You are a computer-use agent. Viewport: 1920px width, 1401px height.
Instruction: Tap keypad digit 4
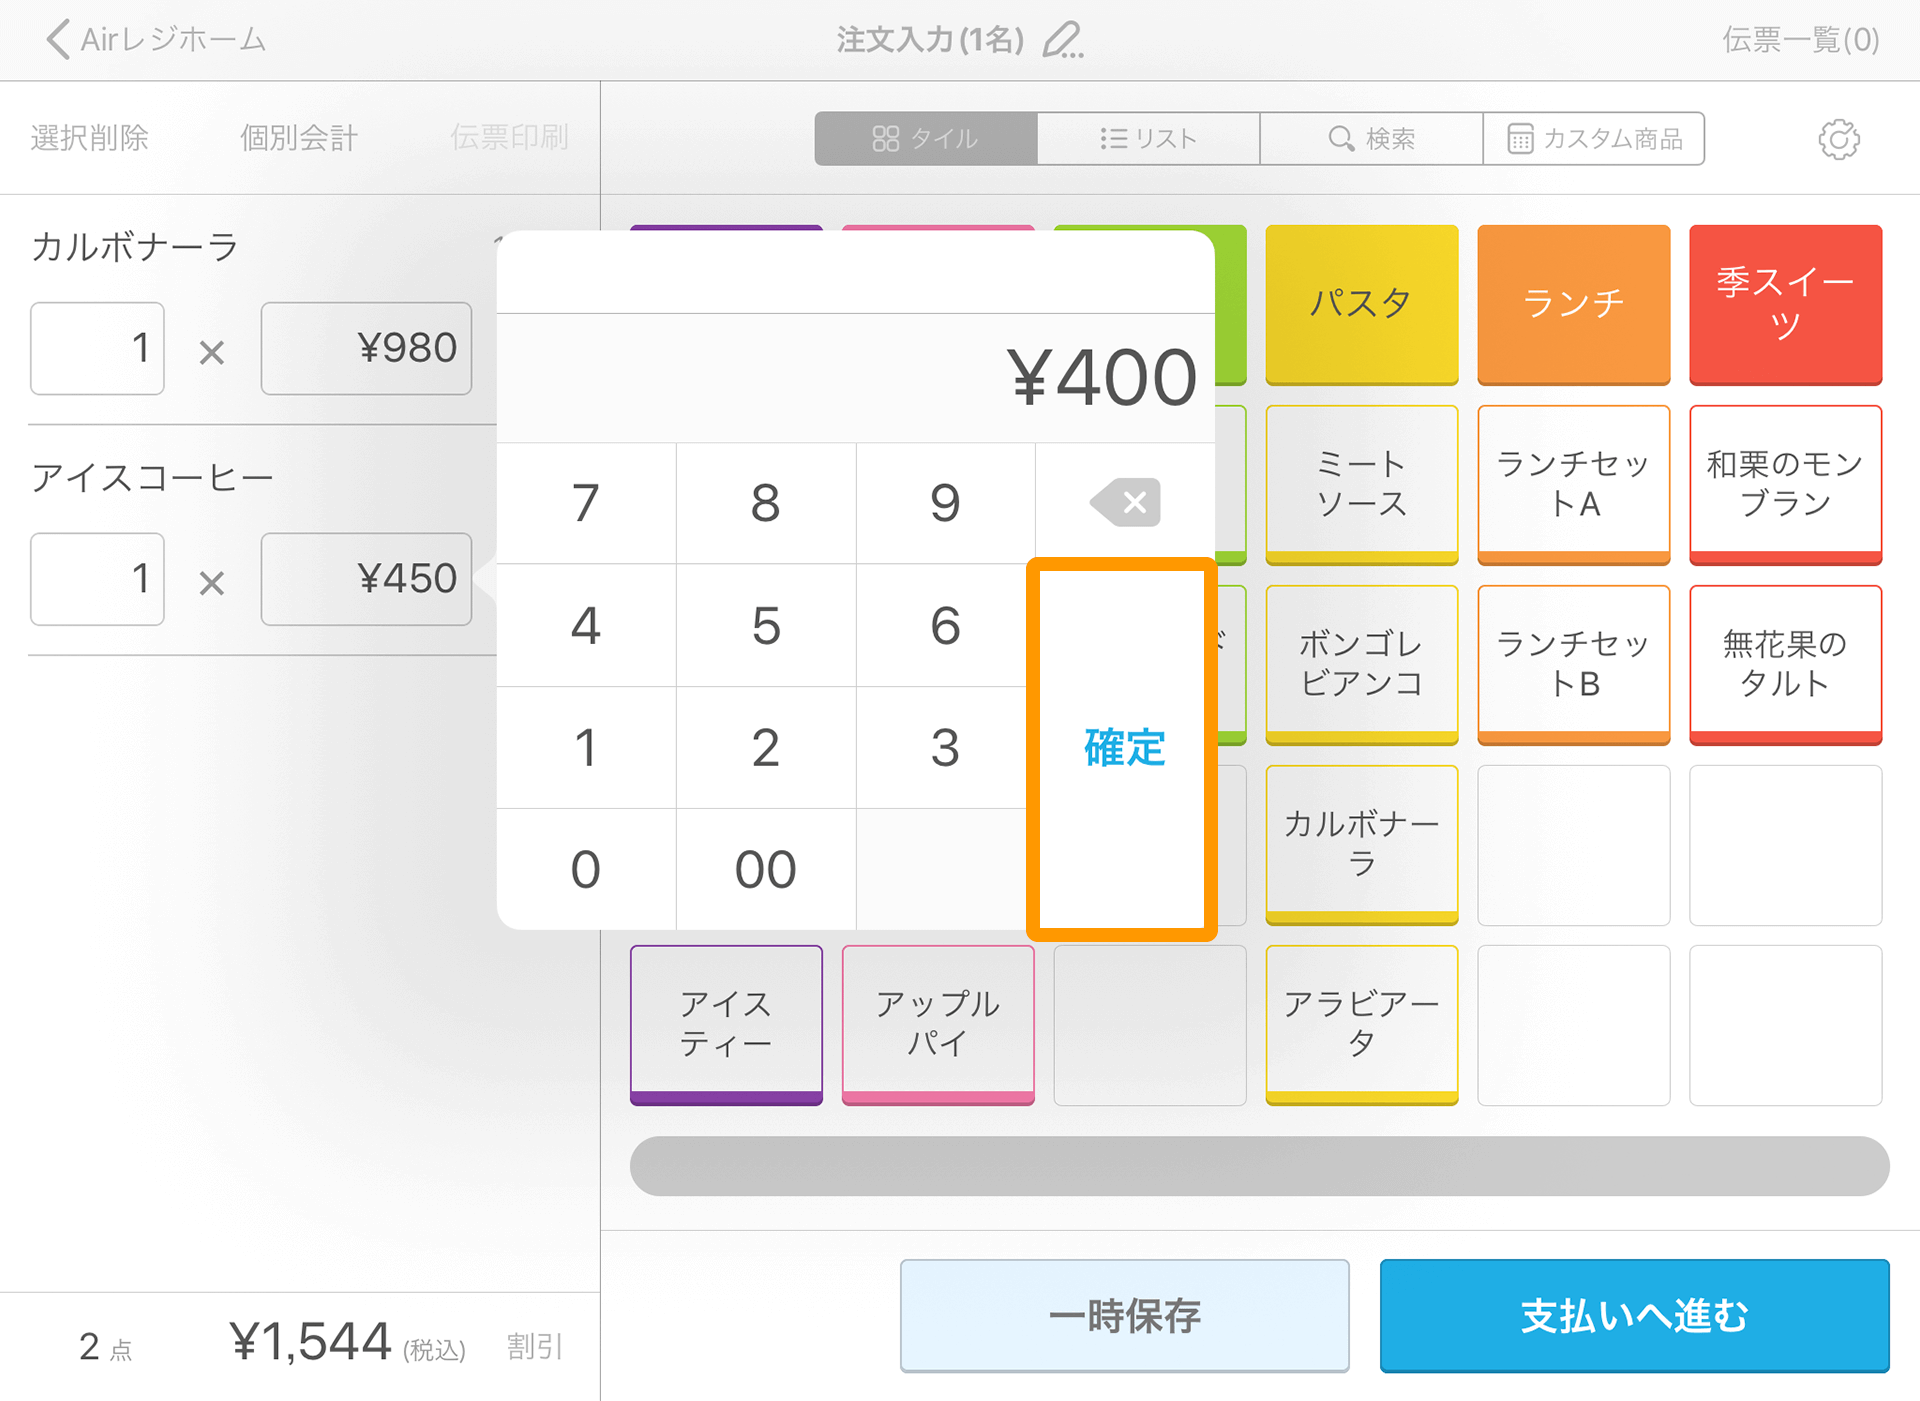tap(586, 626)
